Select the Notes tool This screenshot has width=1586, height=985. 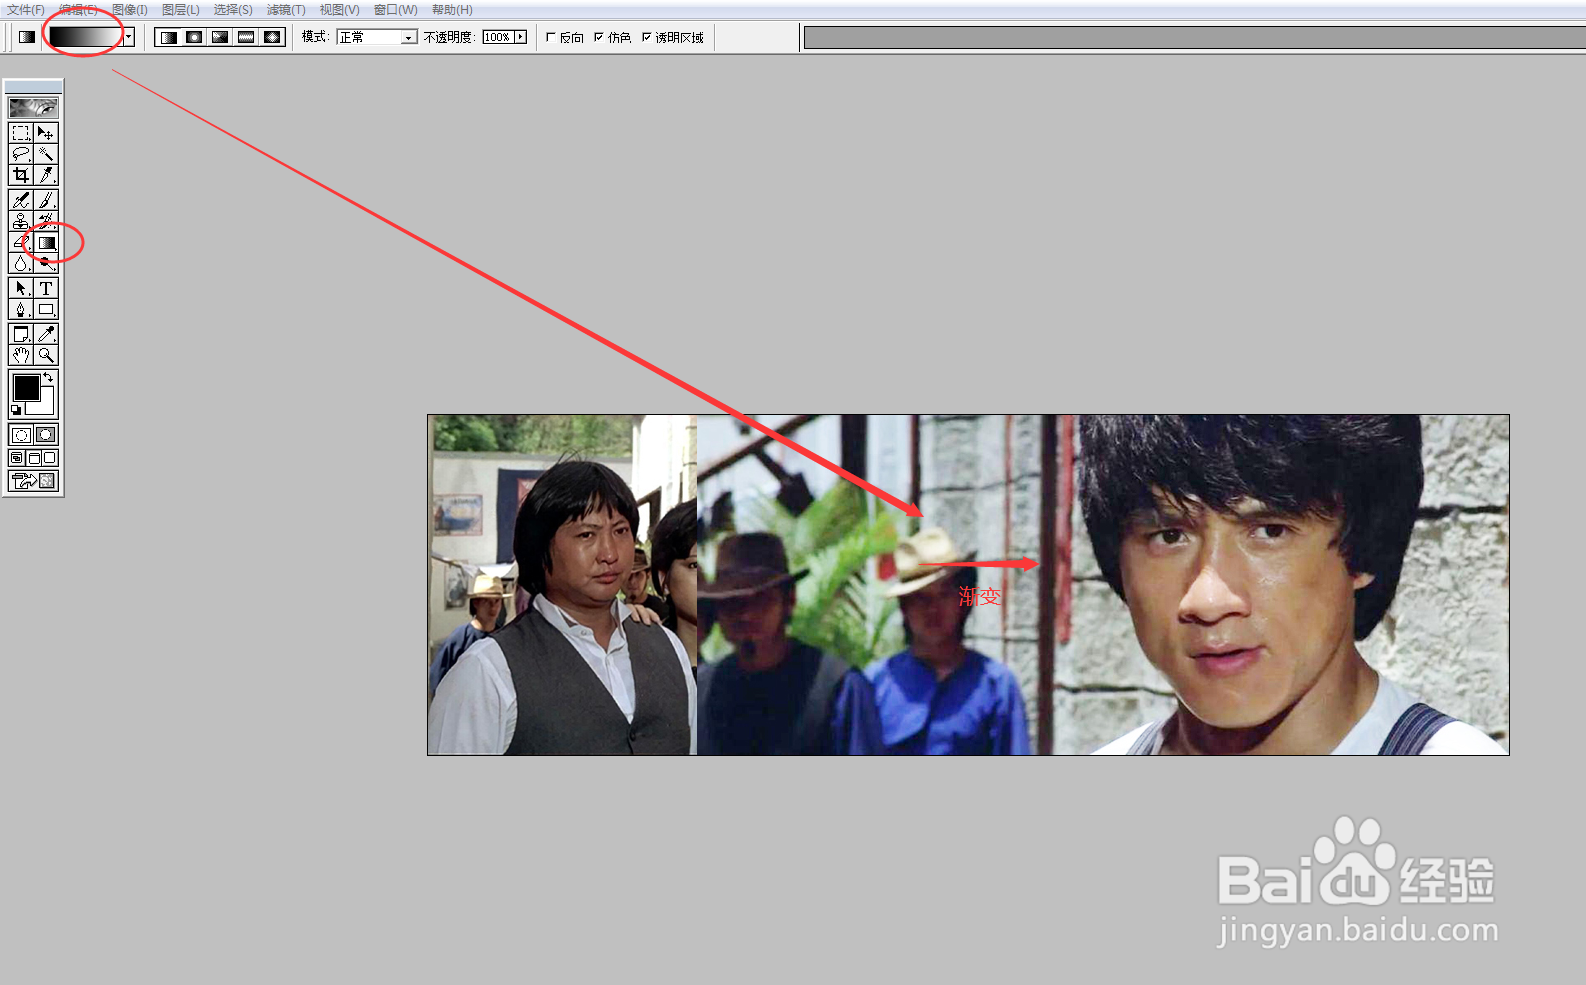tap(21, 334)
